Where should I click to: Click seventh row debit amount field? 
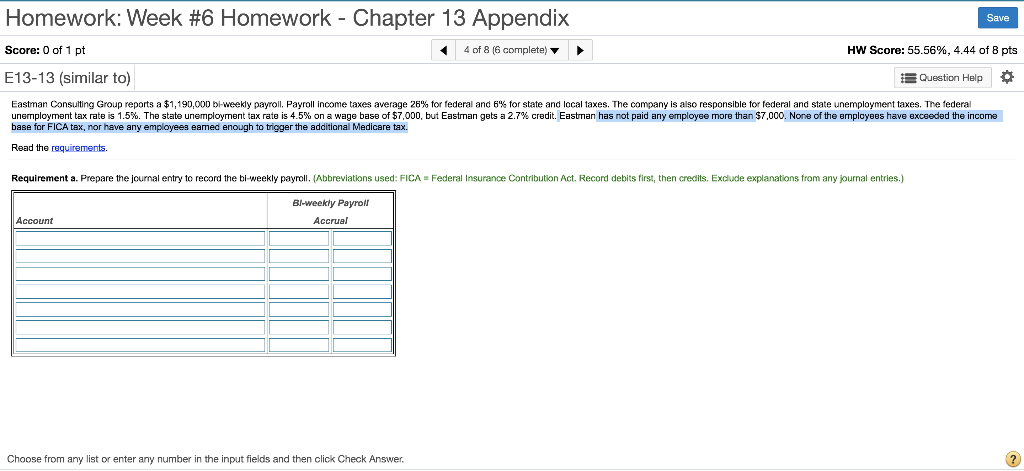299,344
